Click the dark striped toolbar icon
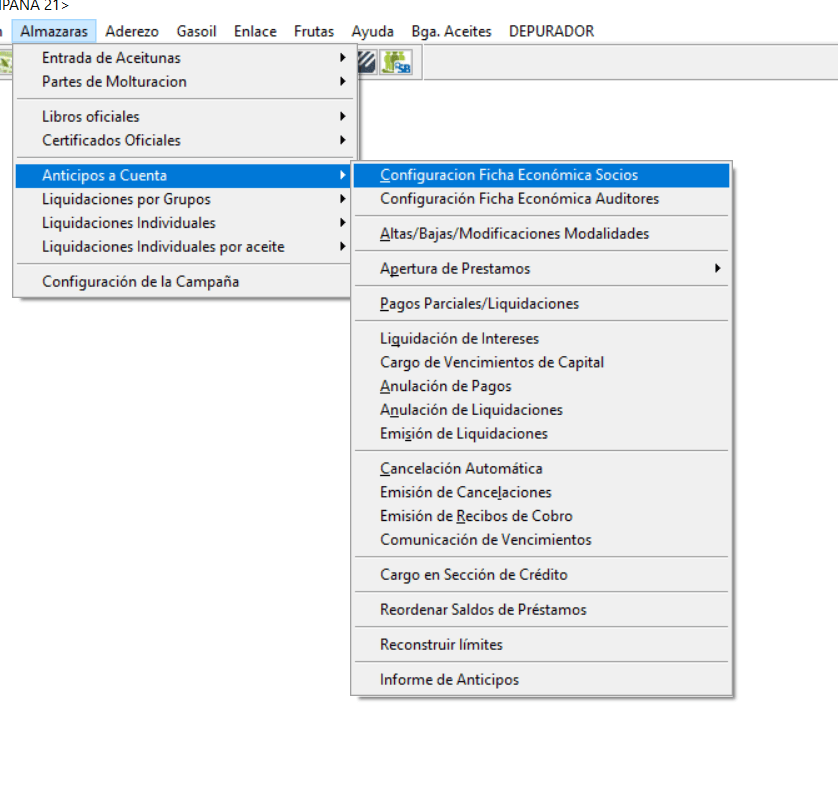838x785 pixels. (367, 63)
